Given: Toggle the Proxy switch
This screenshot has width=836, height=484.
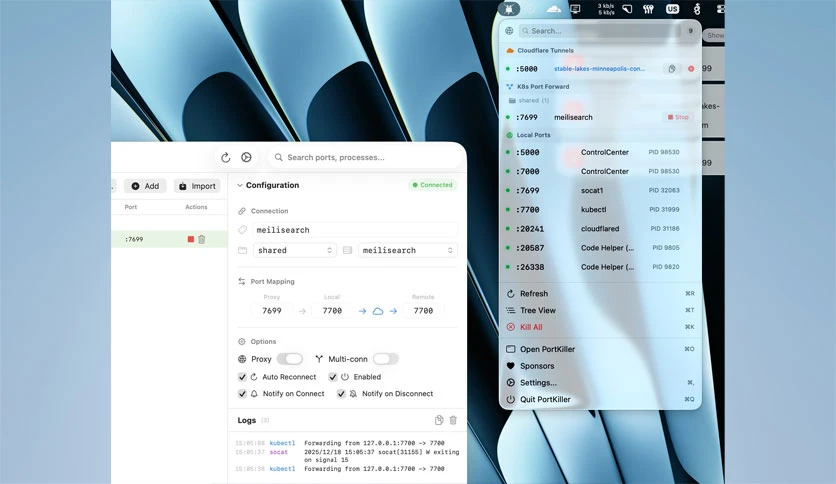Looking at the screenshot, I should point(290,359).
